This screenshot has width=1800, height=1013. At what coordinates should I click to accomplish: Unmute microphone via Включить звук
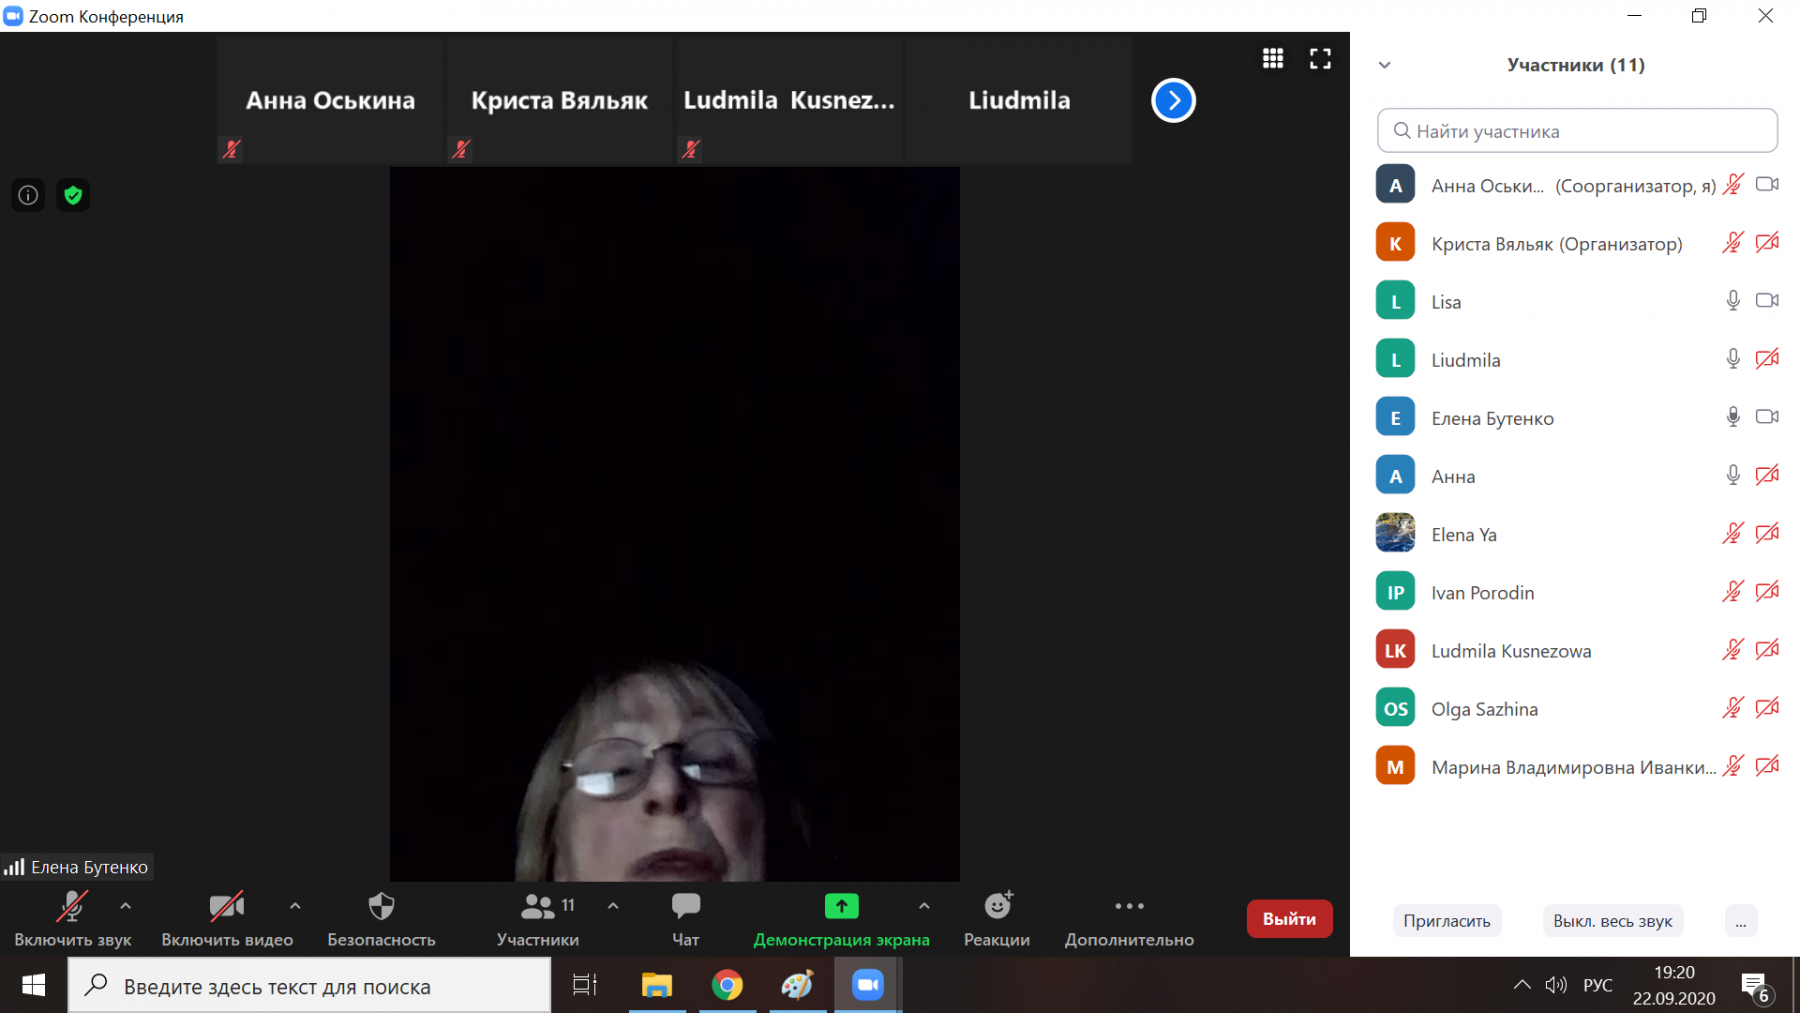coord(72,919)
